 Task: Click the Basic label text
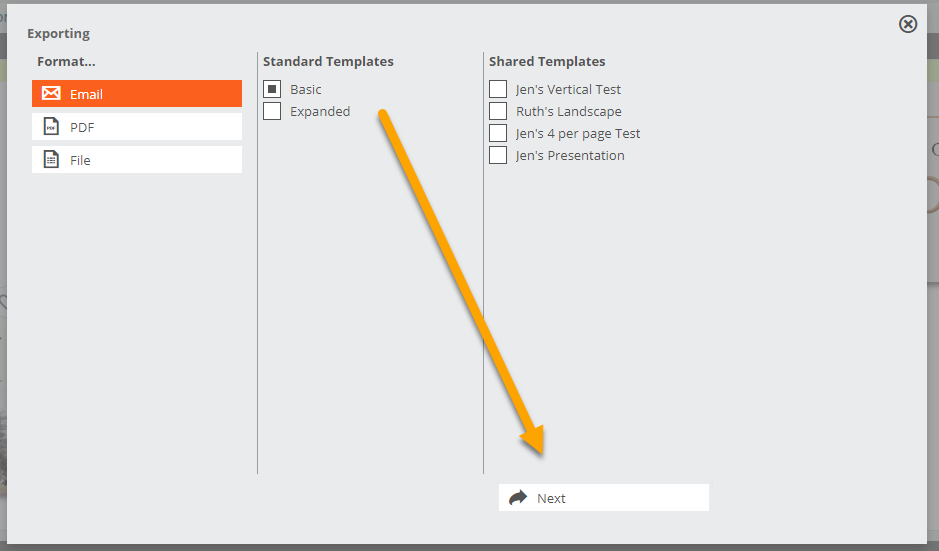click(x=306, y=90)
